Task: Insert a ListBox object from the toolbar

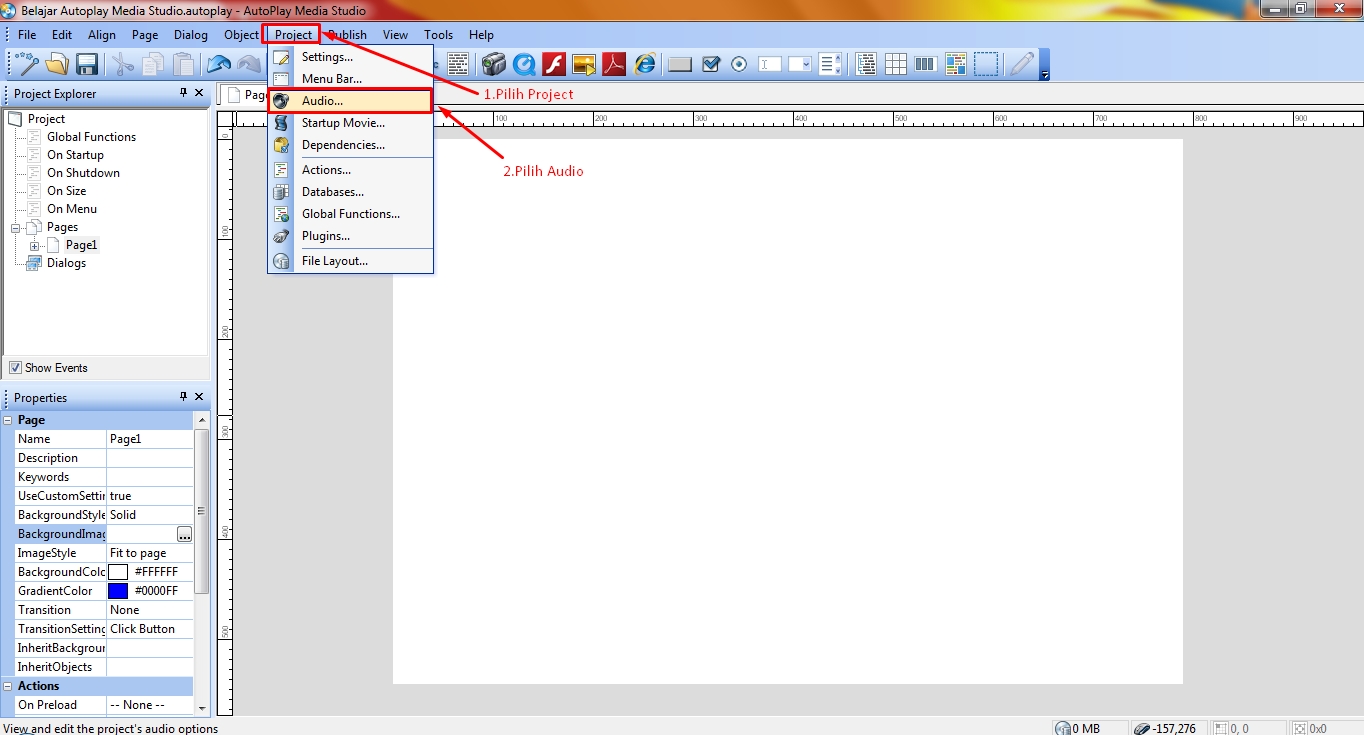Action: (830, 65)
